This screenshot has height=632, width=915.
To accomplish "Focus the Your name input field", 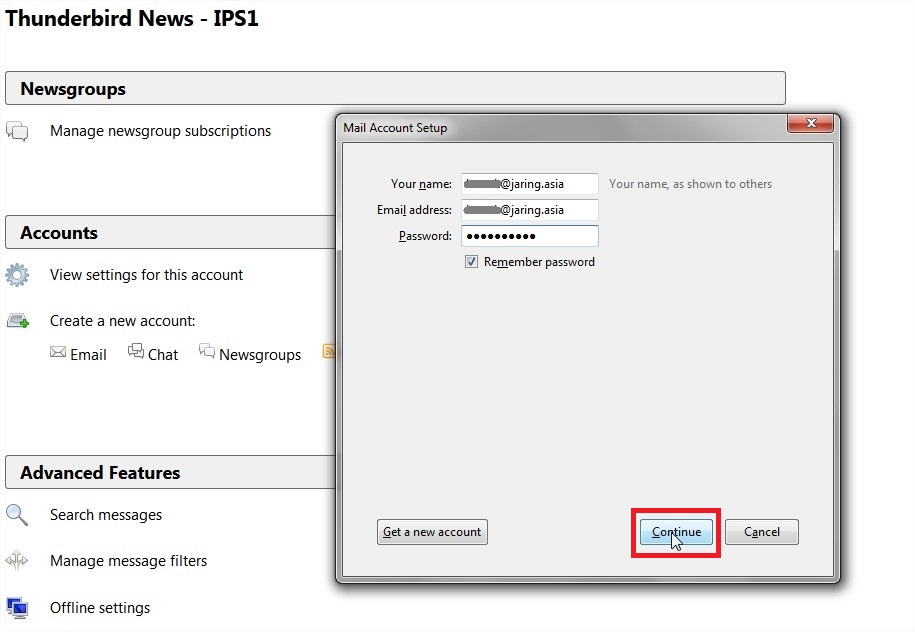I will pyautogui.click(x=530, y=184).
